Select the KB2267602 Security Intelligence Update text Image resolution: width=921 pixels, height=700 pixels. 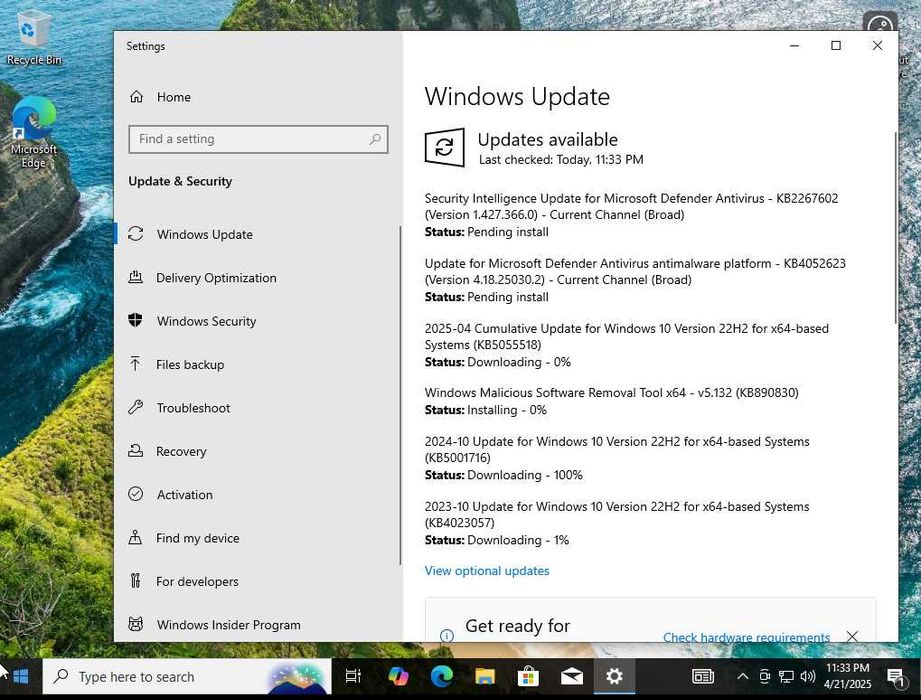click(631, 207)
